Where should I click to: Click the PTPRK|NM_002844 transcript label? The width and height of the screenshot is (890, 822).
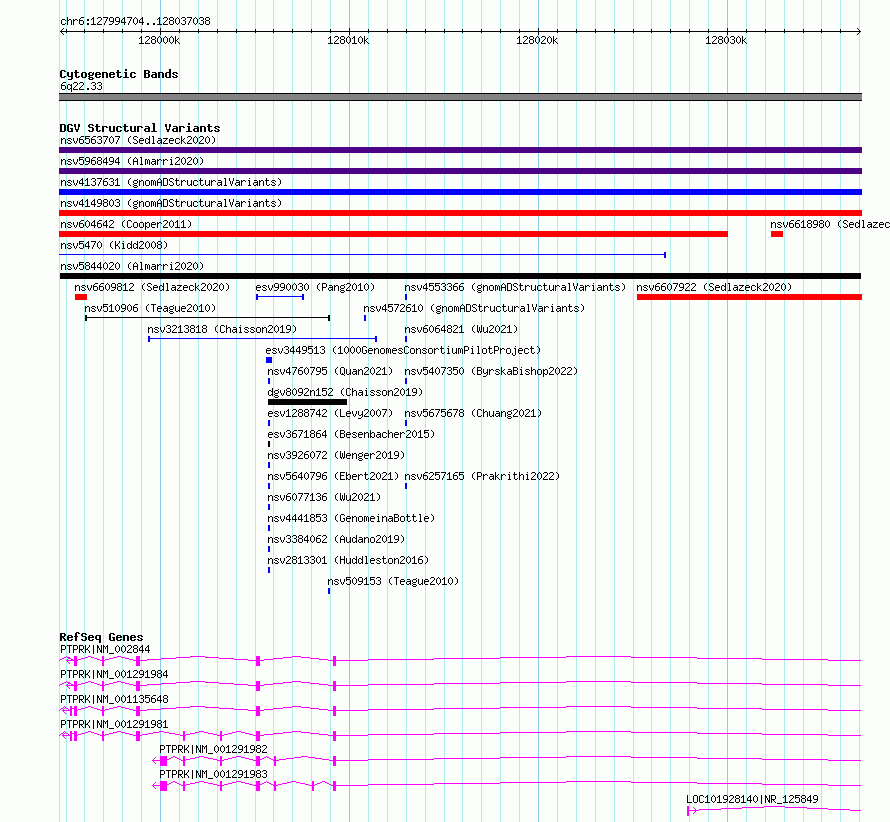tap(105, 649)
